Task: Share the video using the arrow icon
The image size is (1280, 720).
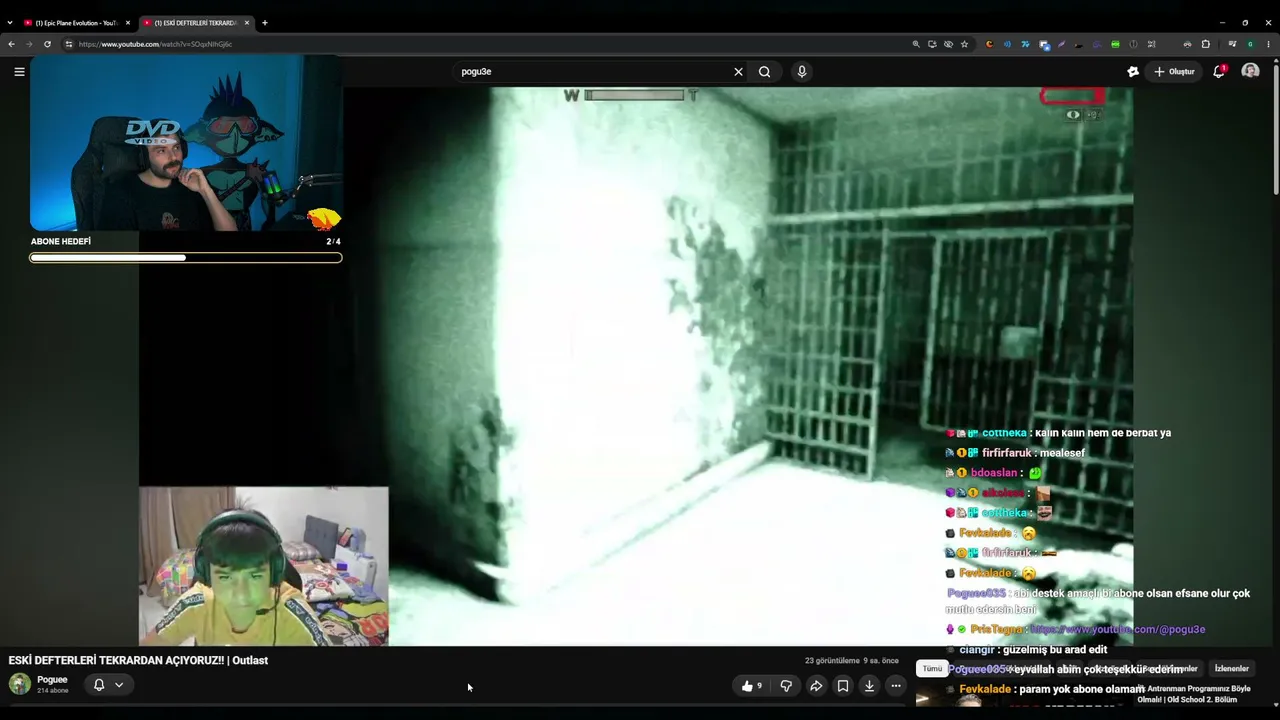Action: [x=816, y=686]
